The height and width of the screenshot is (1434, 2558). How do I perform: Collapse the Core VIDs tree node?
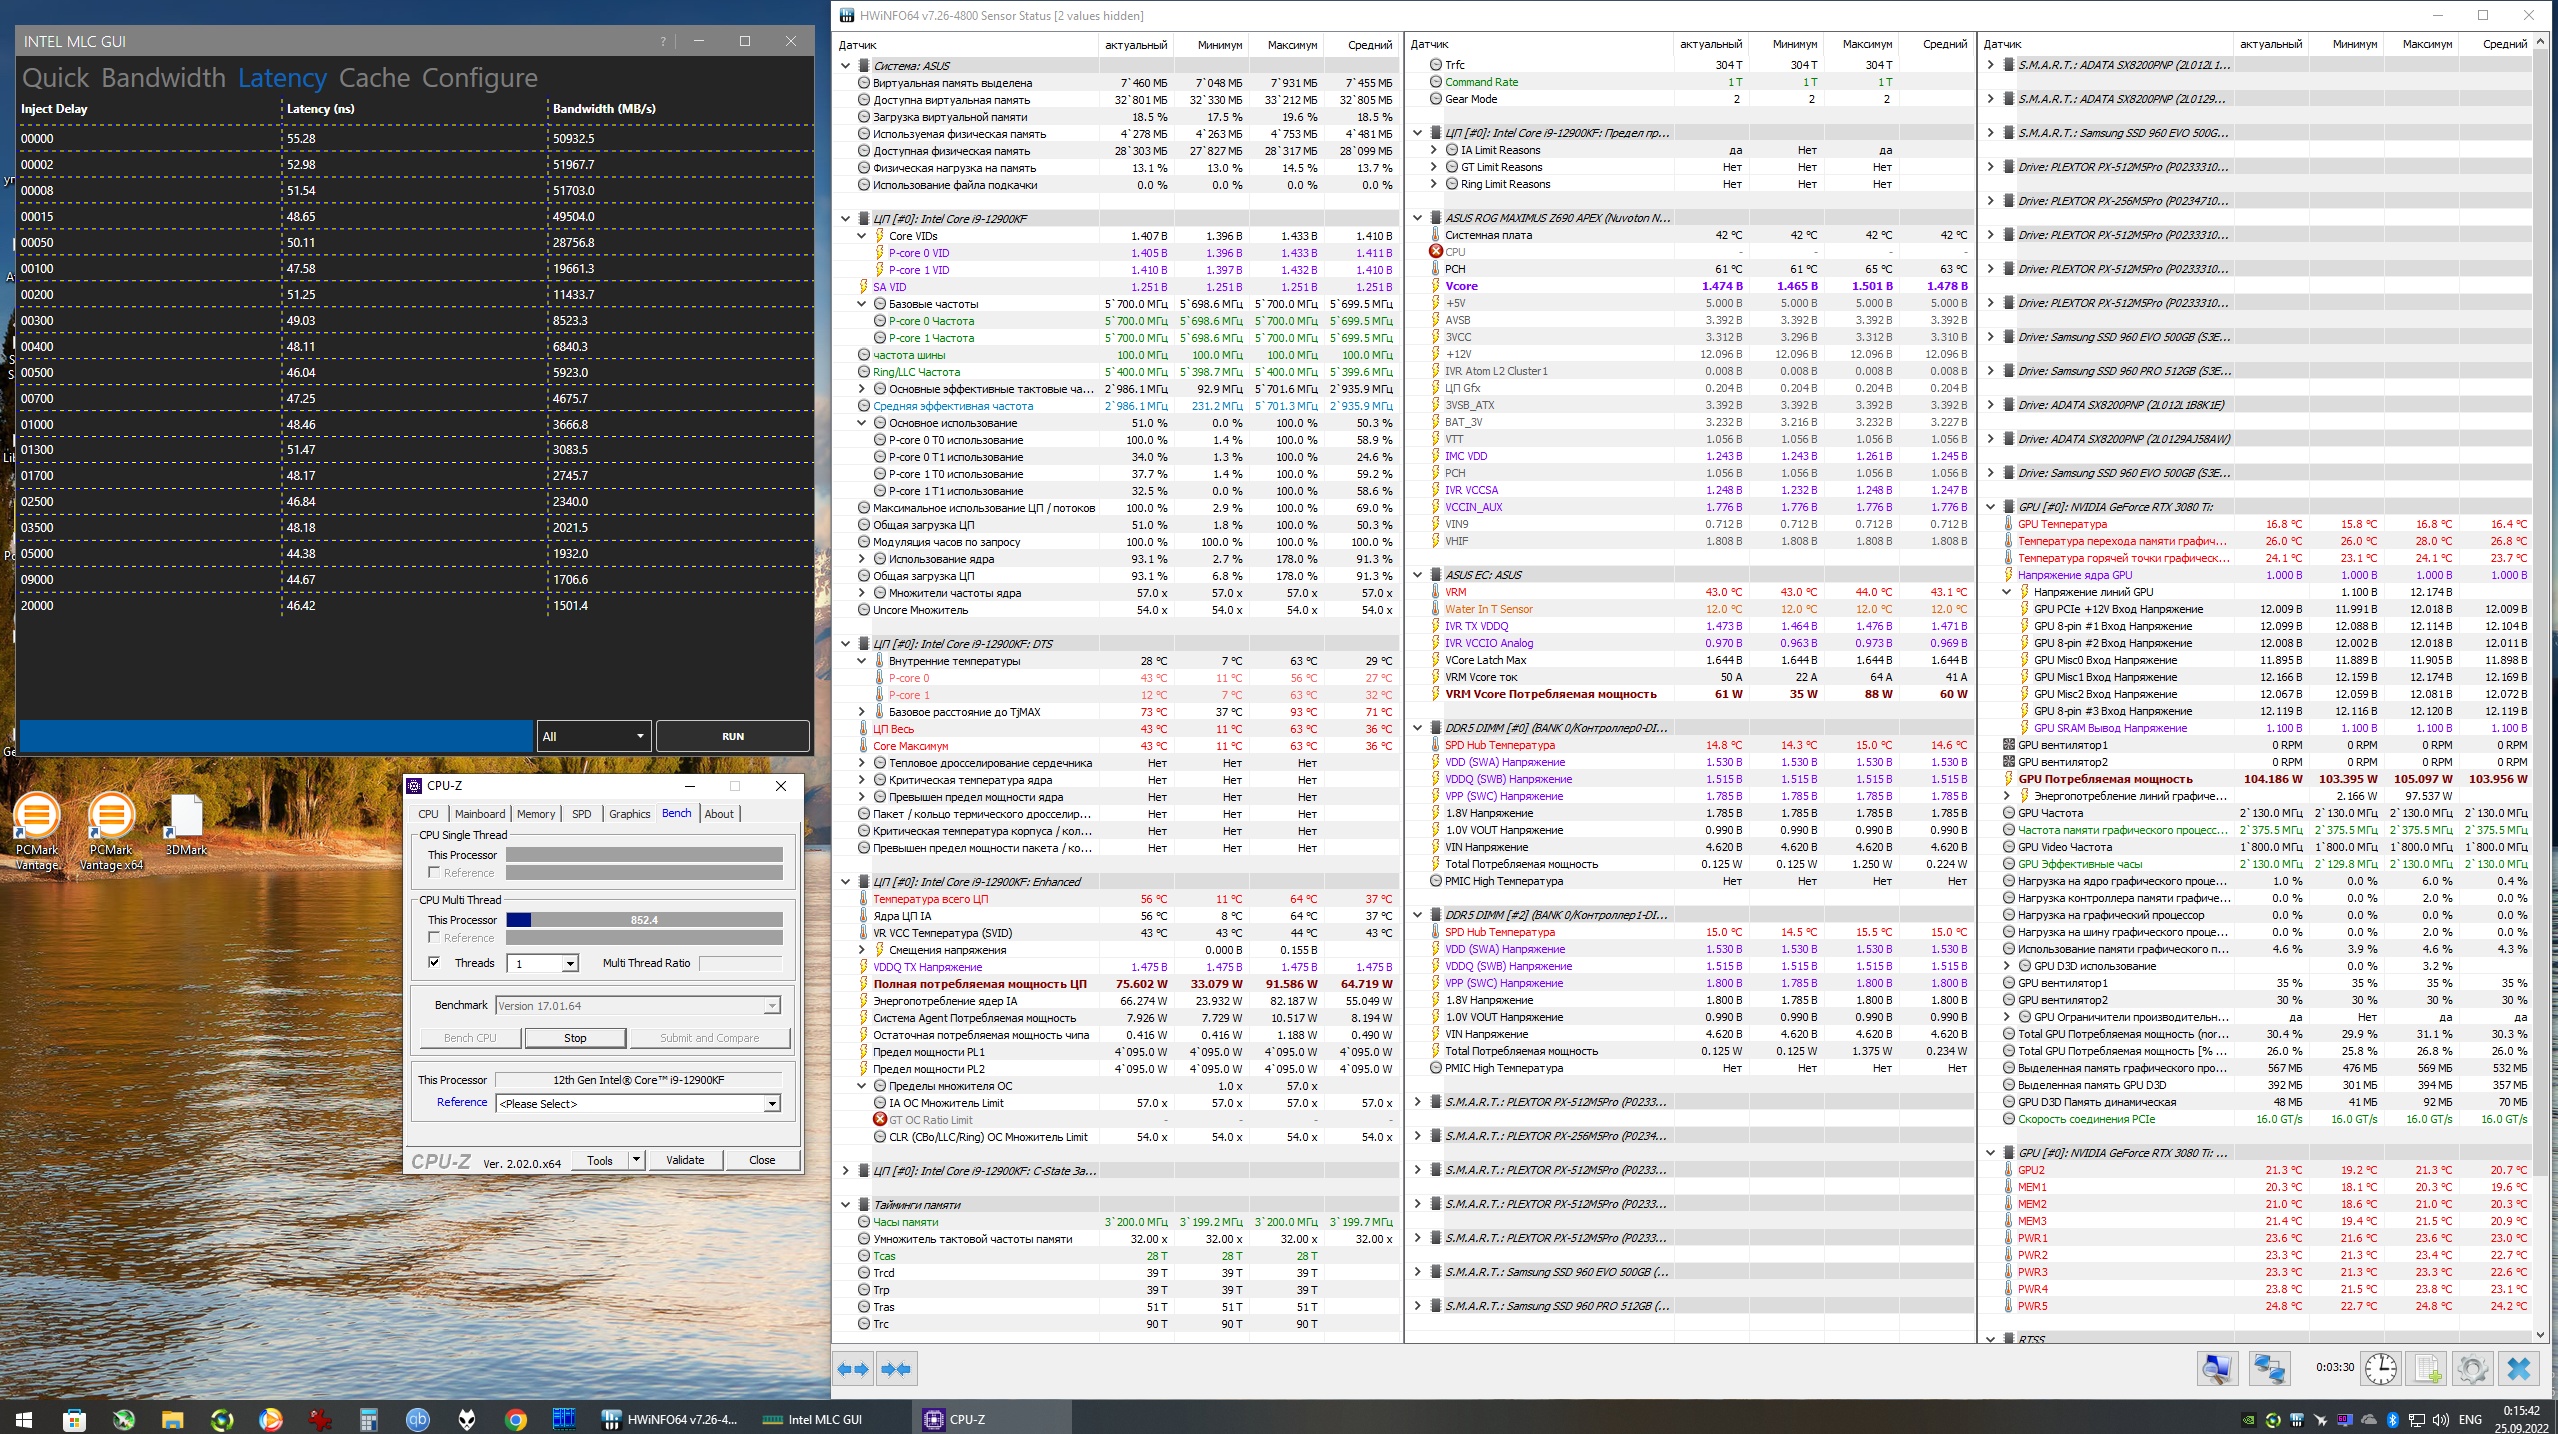tap(862, 236)
